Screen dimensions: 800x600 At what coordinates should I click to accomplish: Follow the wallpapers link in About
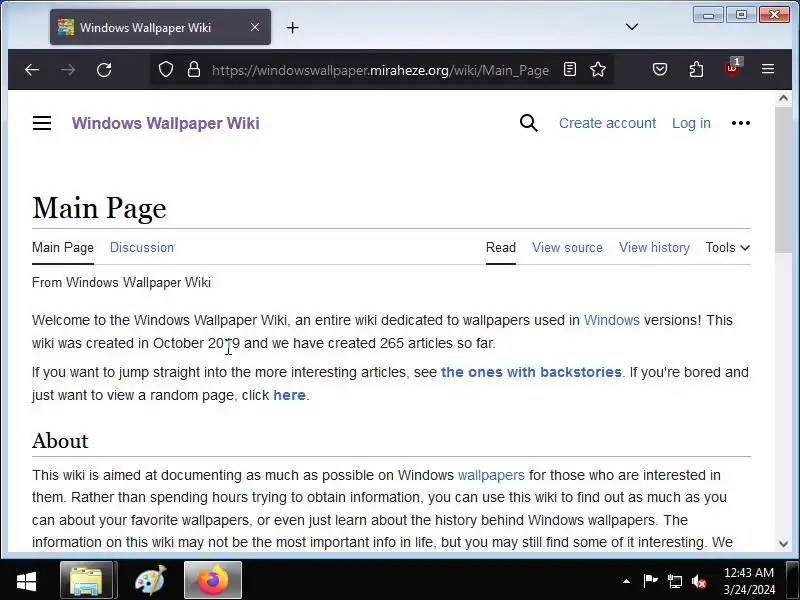pos(491,475)
